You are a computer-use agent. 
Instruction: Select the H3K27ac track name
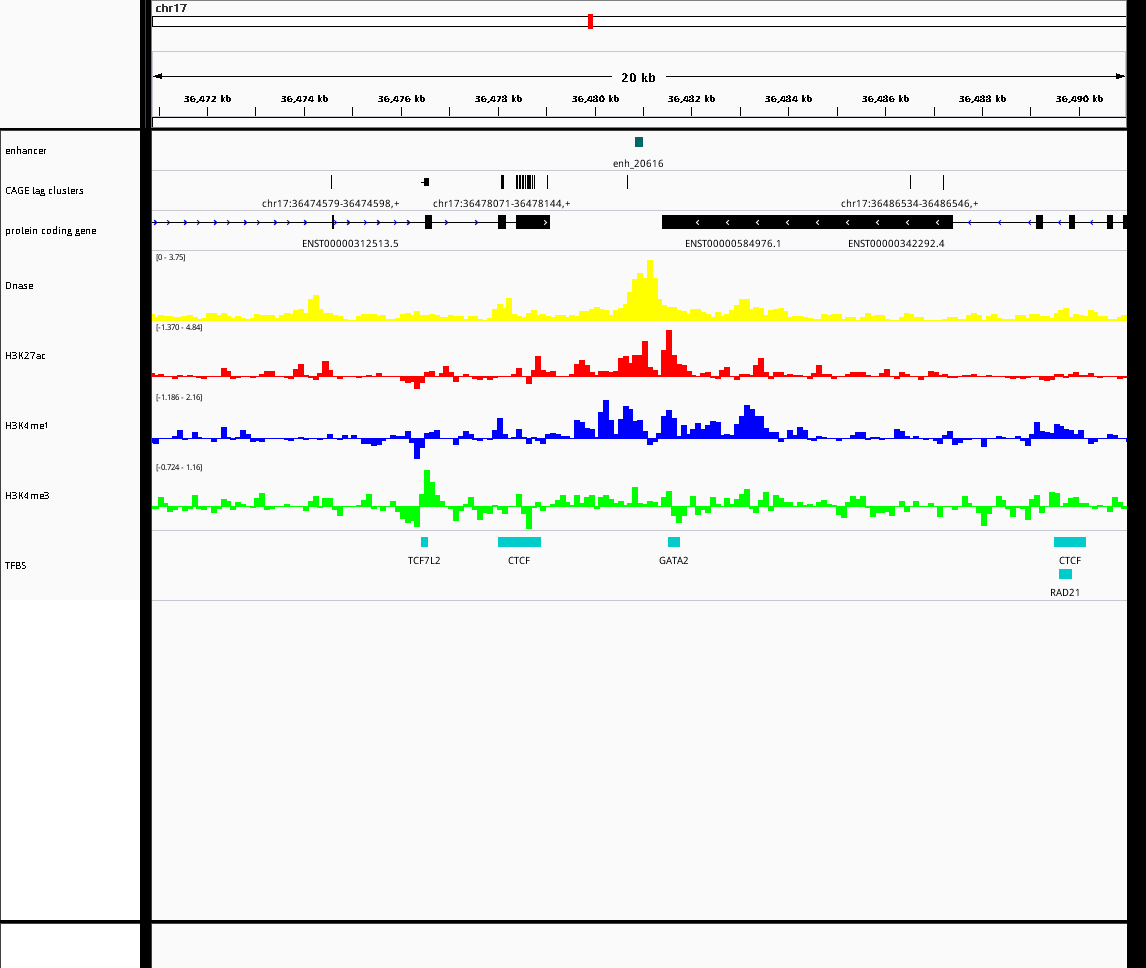click(25, 356)
